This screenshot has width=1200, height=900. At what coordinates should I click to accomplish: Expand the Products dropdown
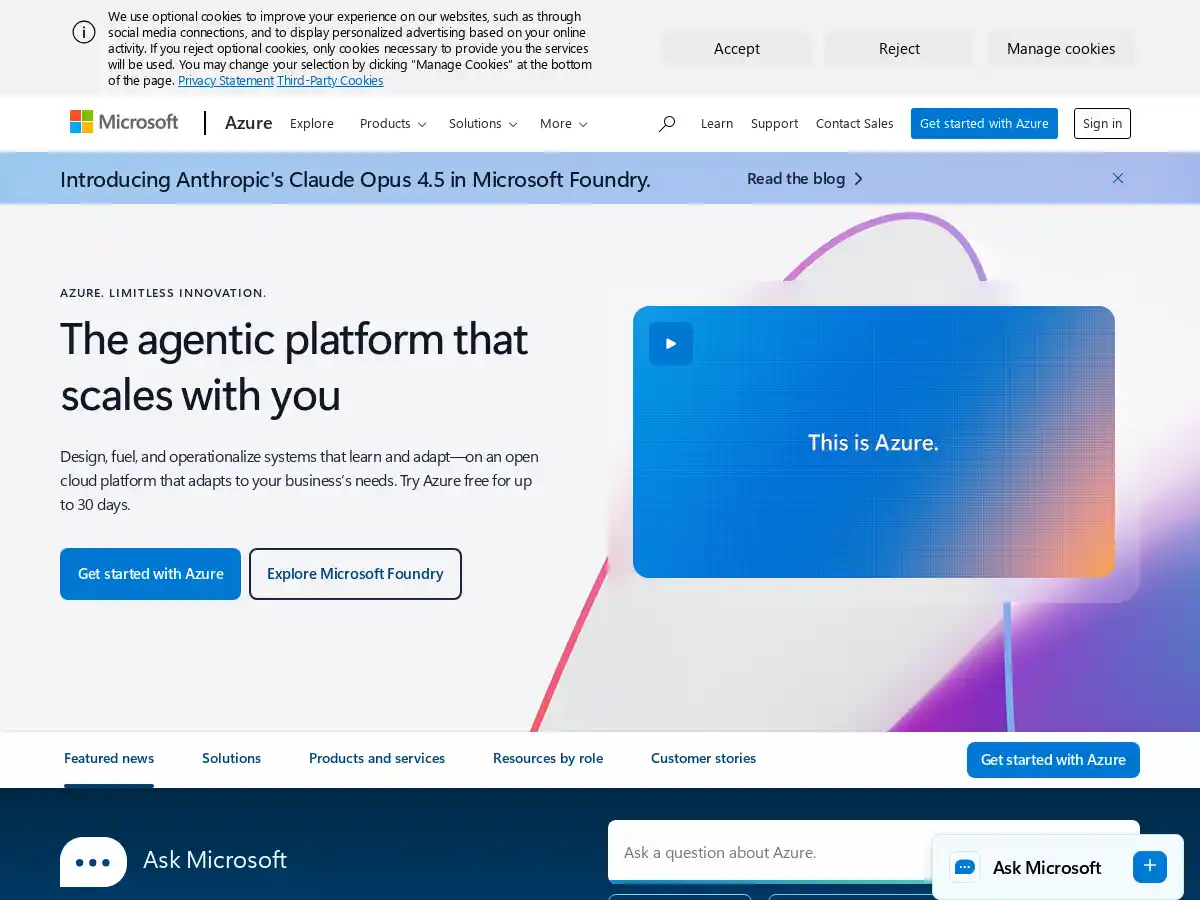click(392, 123)
